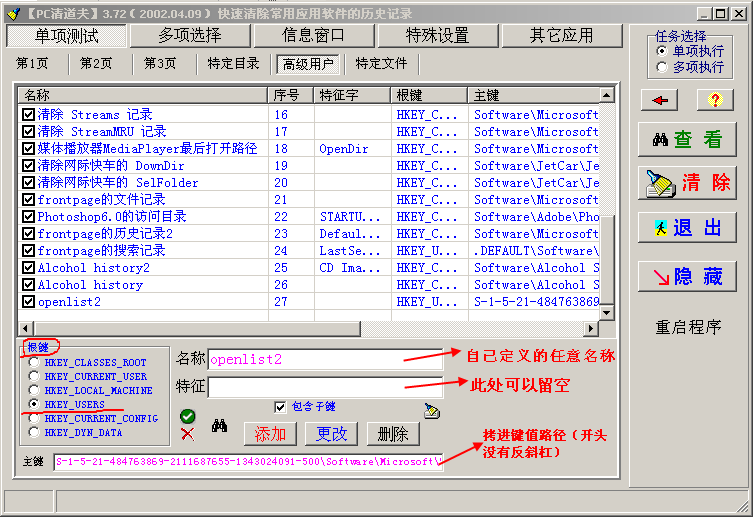Click the 删除 button

pyautogui.click(x=393, y=434)
